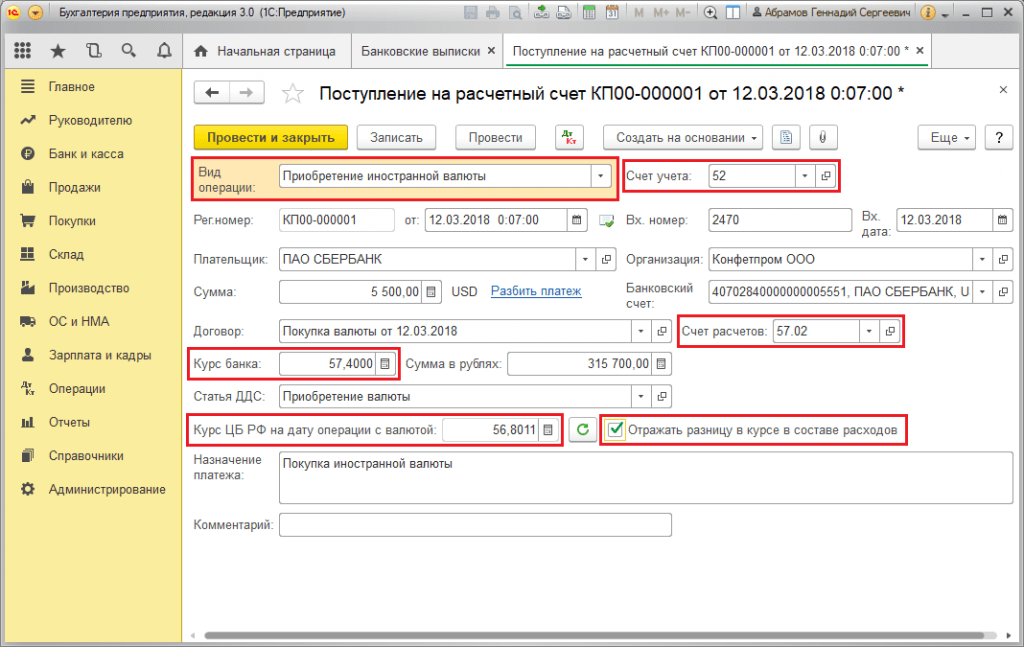Open Счет учета 52 account form

click(826, 176)
